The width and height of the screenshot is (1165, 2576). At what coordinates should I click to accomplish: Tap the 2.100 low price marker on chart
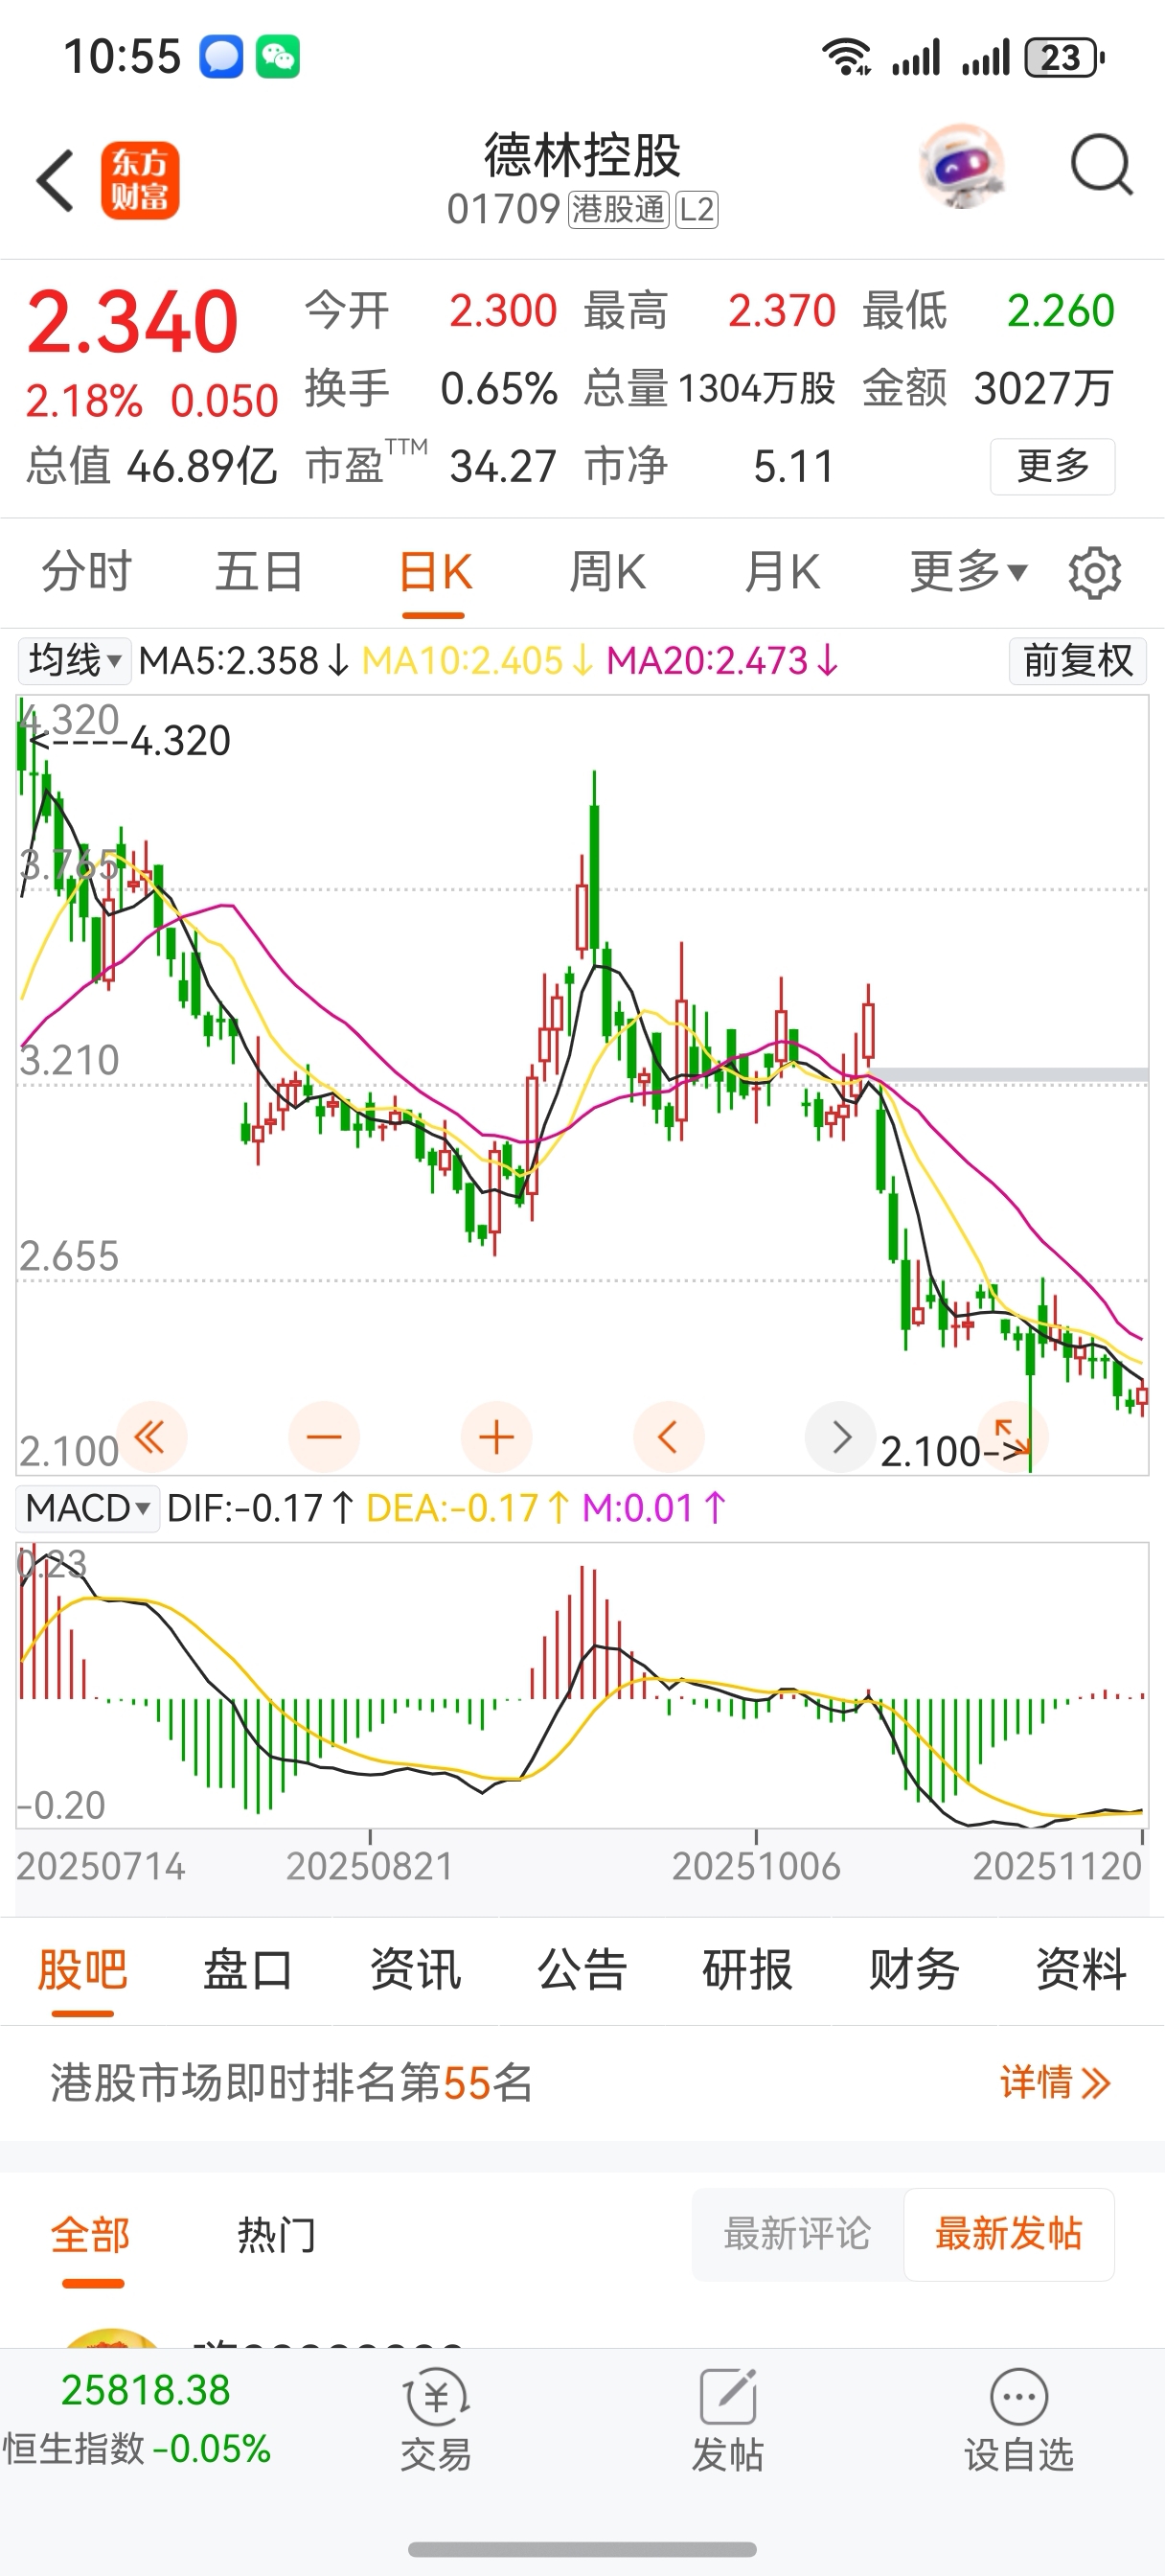(x=955, y=1452)
